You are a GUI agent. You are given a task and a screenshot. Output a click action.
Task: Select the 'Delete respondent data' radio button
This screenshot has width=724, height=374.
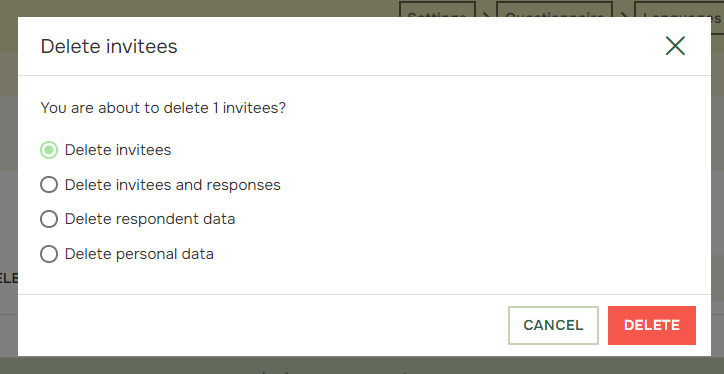49,219
